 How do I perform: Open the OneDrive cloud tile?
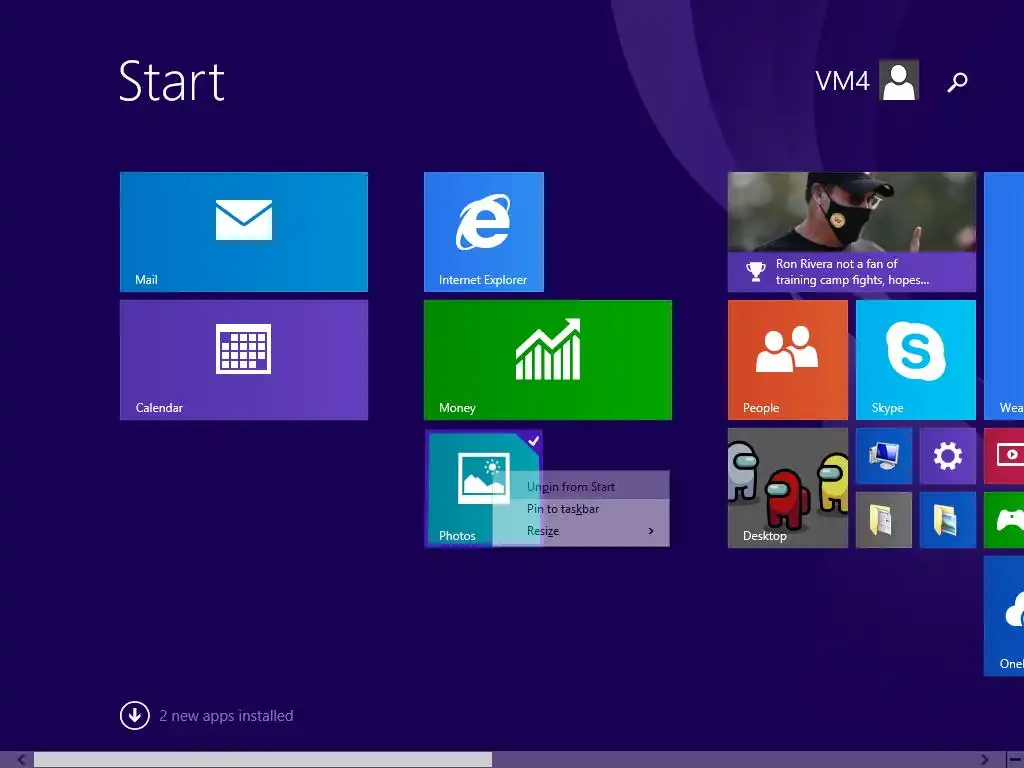[1004, 616]
